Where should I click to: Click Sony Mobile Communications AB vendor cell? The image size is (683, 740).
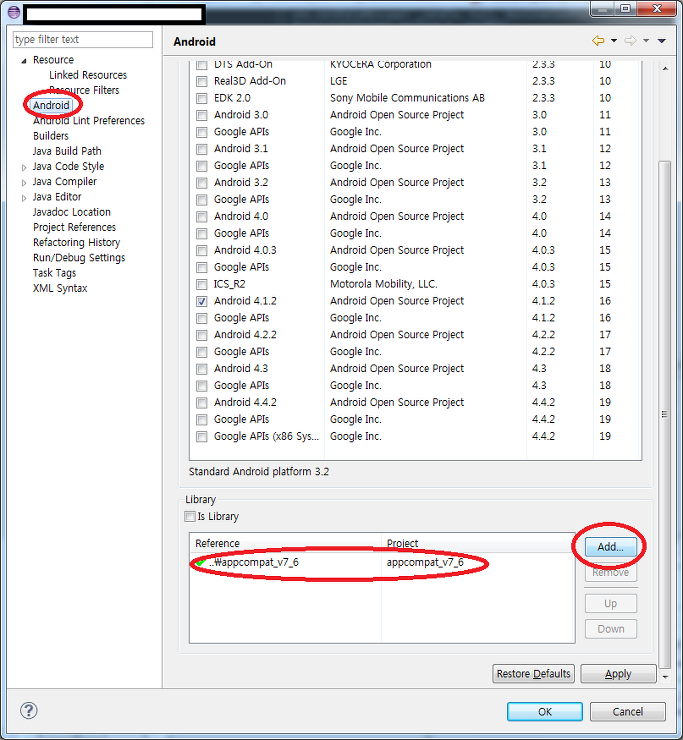[x=407, y=98]
